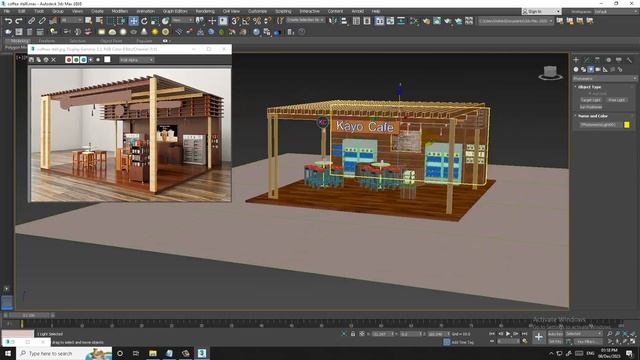Open the Sign In dropdown
Screen dimensions: 640x360
click(541, 11)
